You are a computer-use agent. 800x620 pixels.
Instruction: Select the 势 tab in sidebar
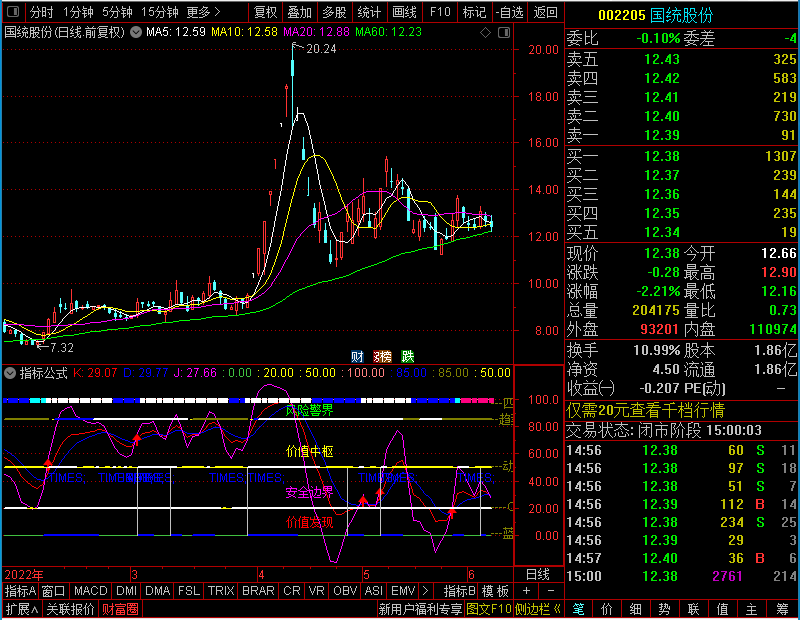664,609
